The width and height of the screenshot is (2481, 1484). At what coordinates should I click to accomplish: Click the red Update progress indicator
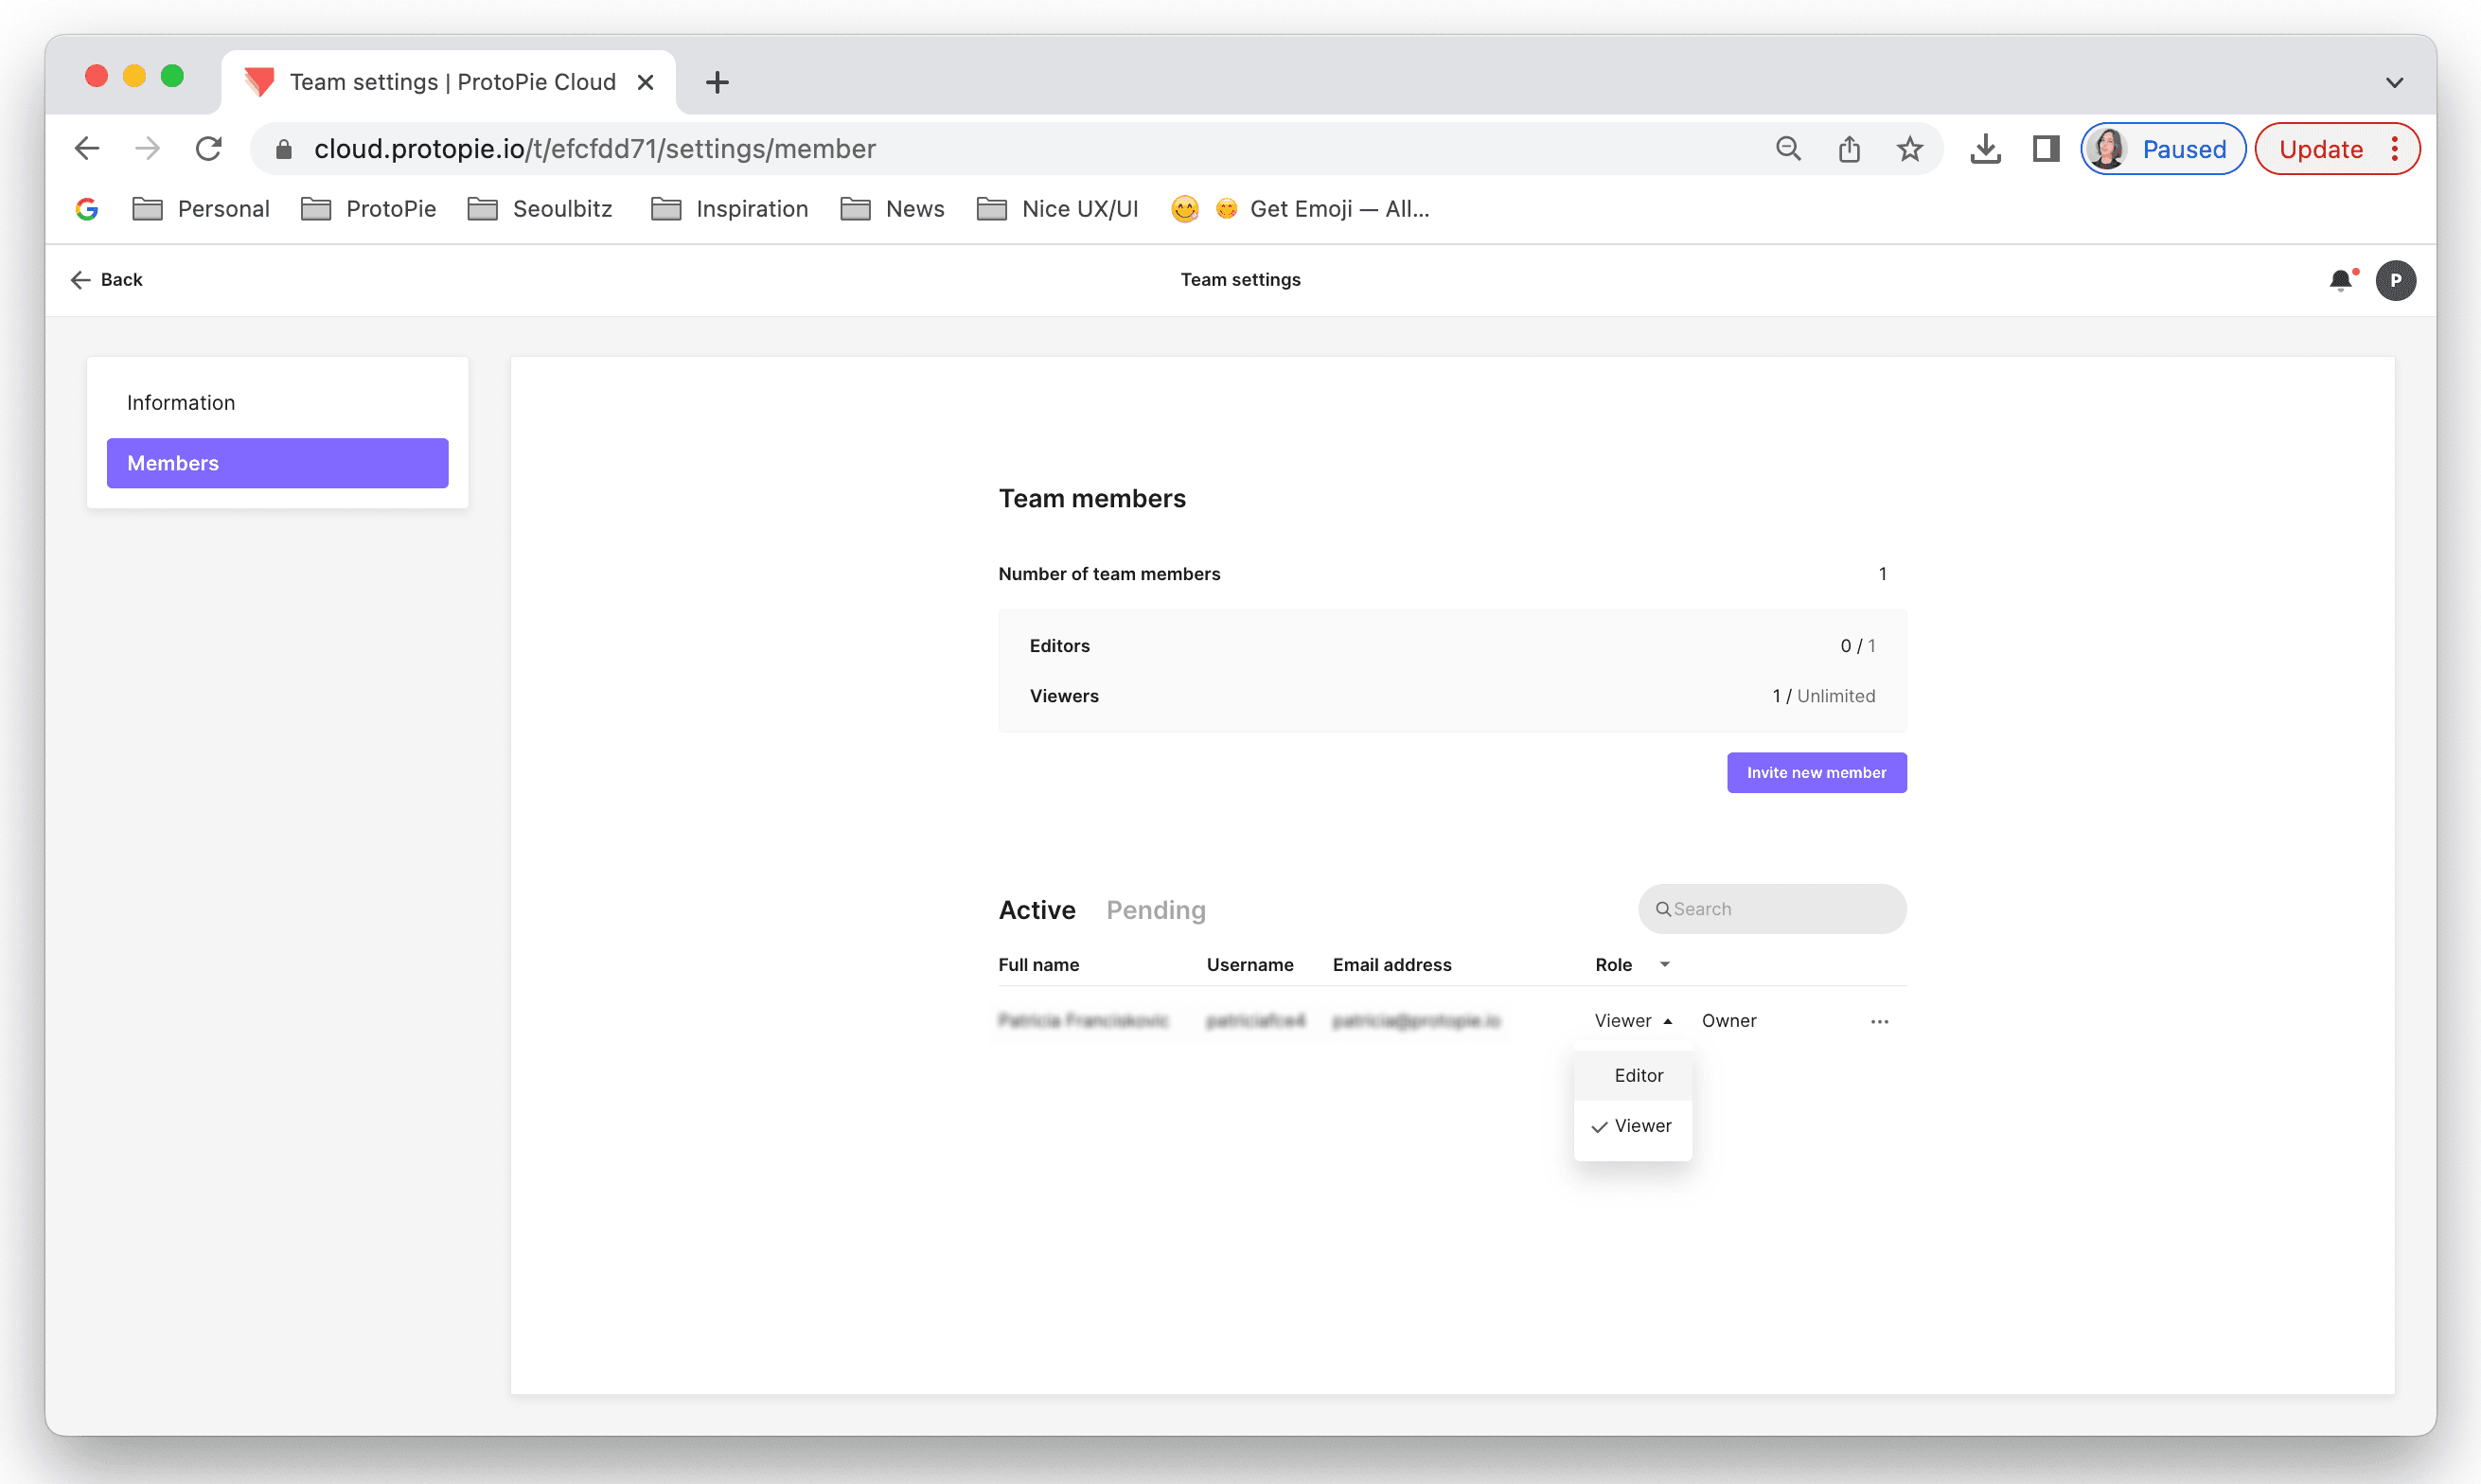coord(2322,148)
